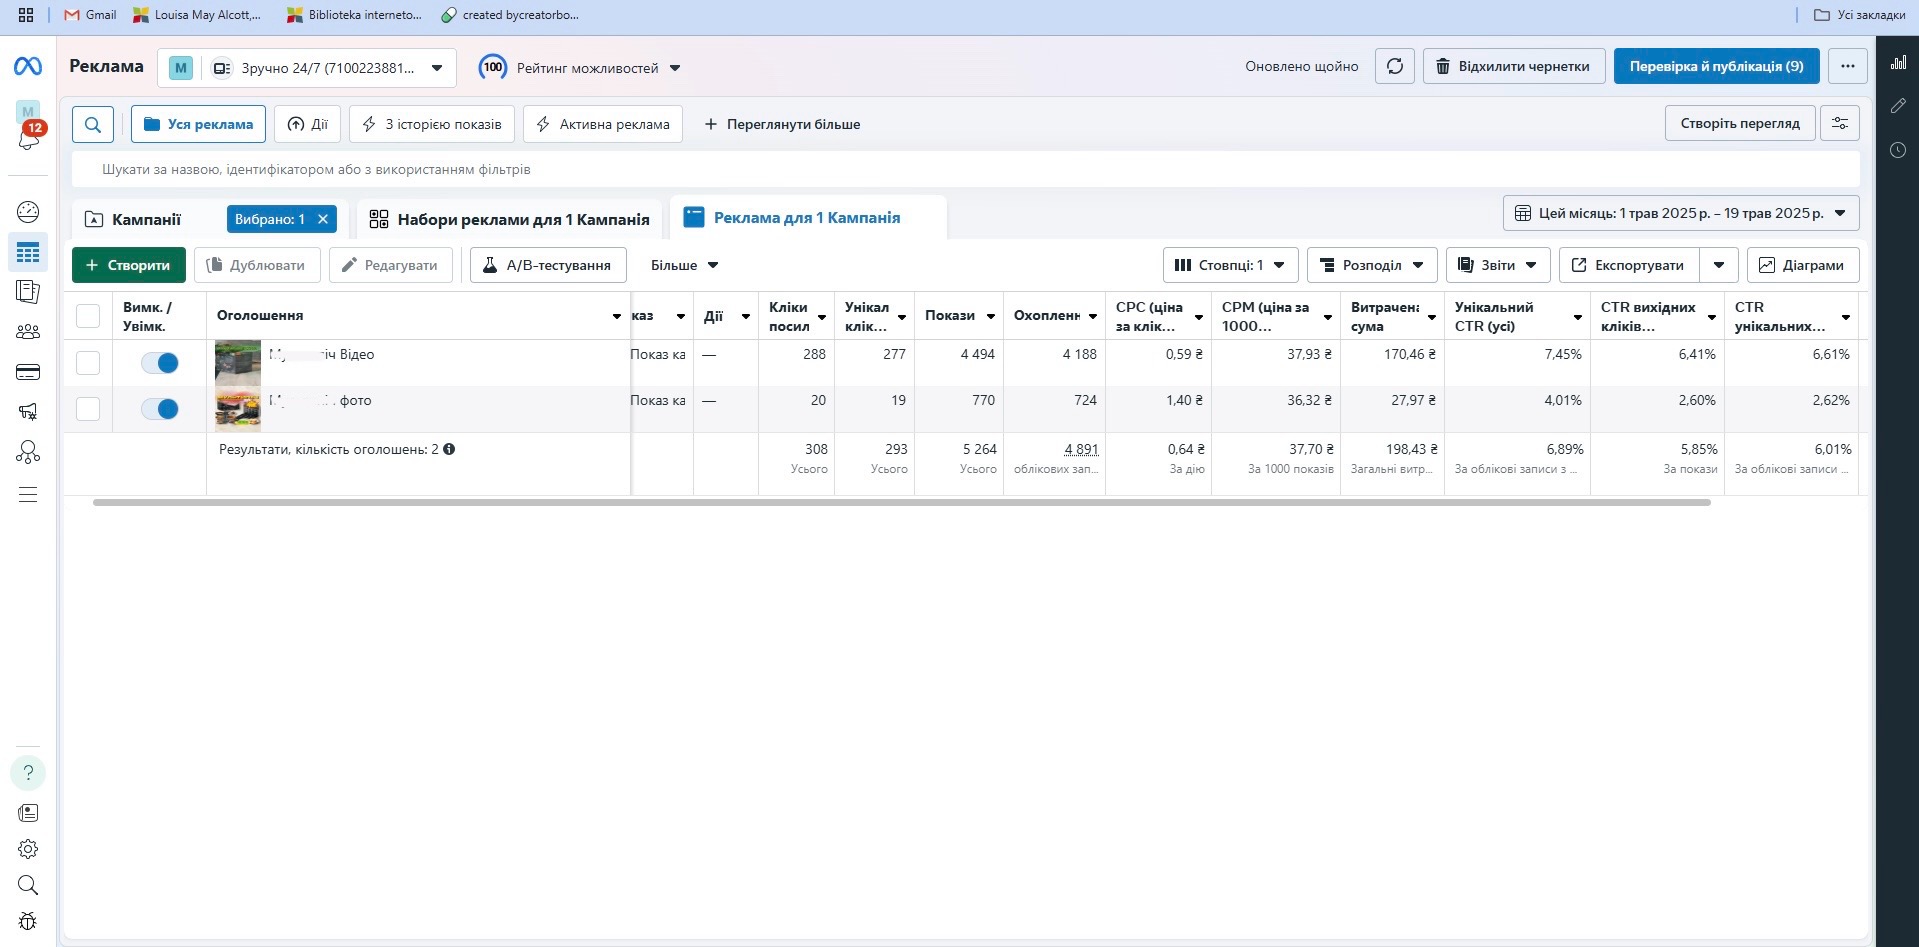
Task: Click the green Створити button
Action: click(128, 265)
